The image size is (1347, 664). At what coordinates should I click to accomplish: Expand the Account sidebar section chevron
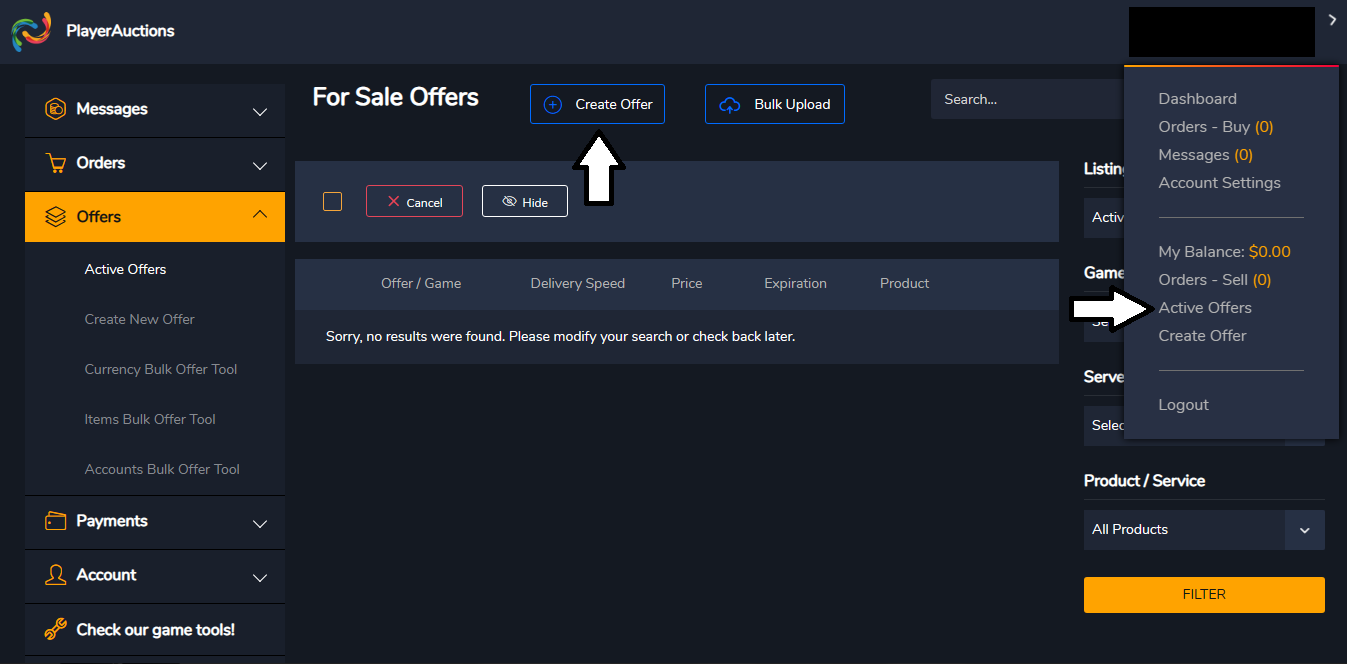[260, 578]
